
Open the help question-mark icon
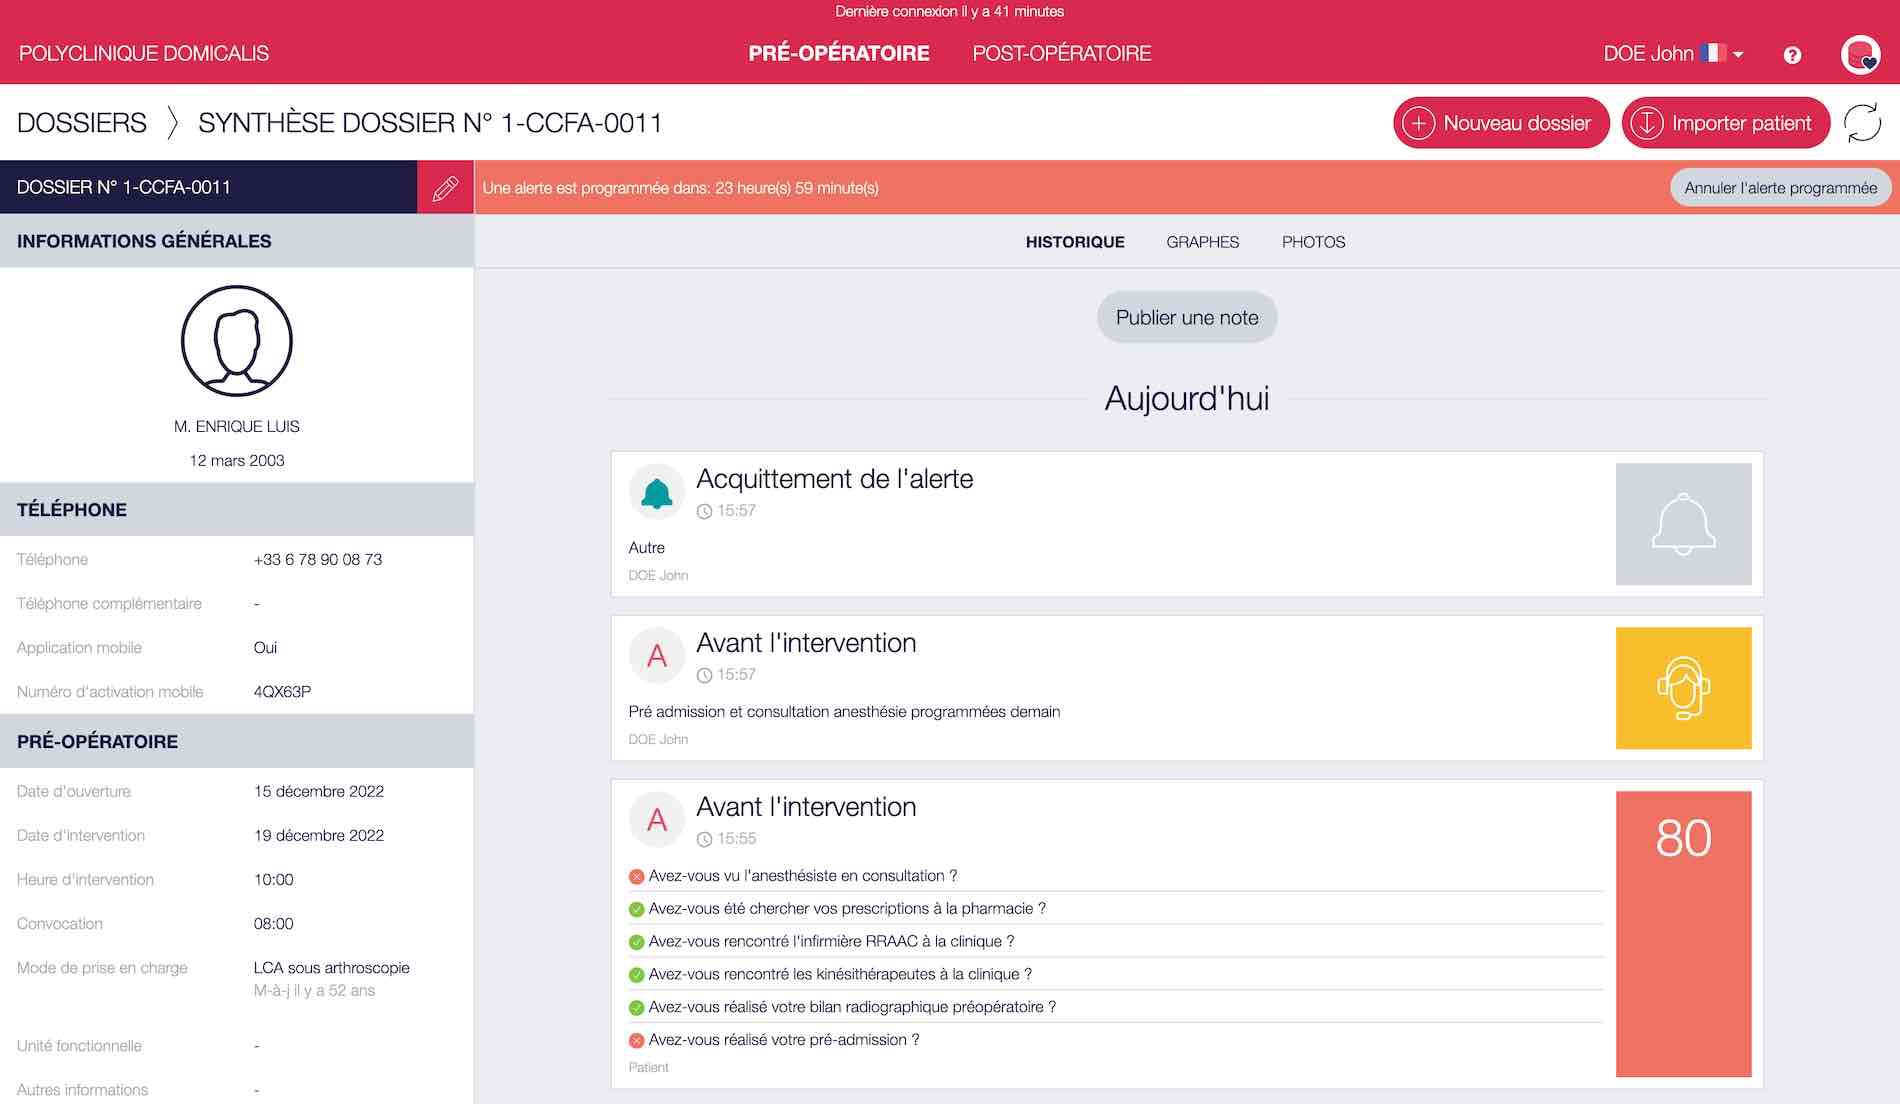click(x=1793, y=55)
